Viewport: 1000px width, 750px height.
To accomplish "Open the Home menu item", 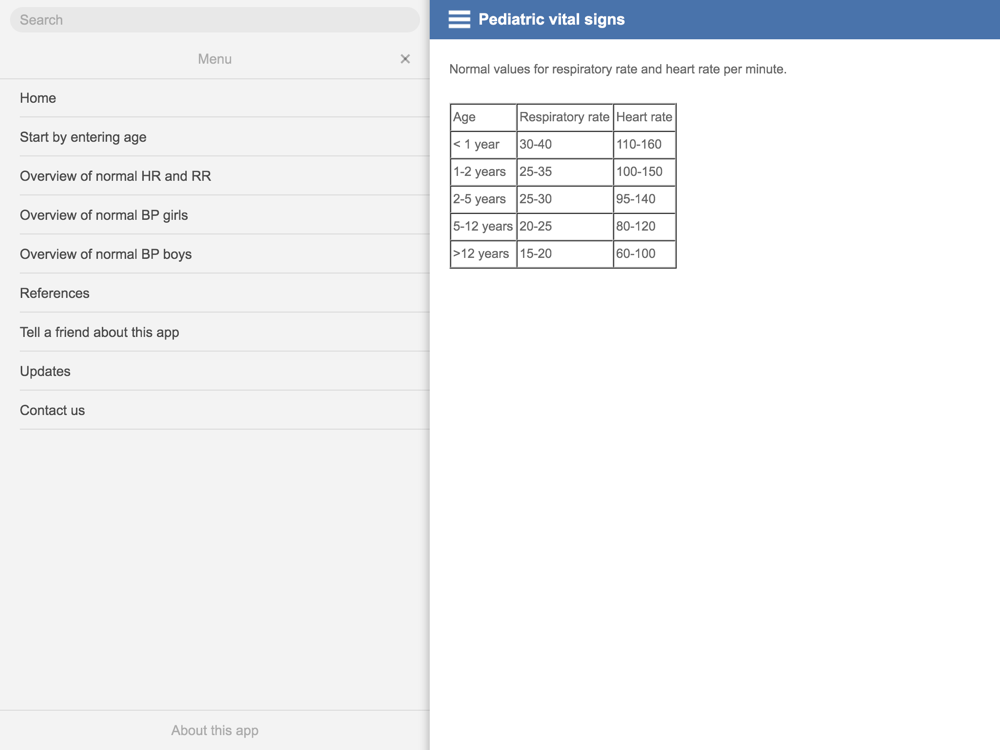I will 224,98.
